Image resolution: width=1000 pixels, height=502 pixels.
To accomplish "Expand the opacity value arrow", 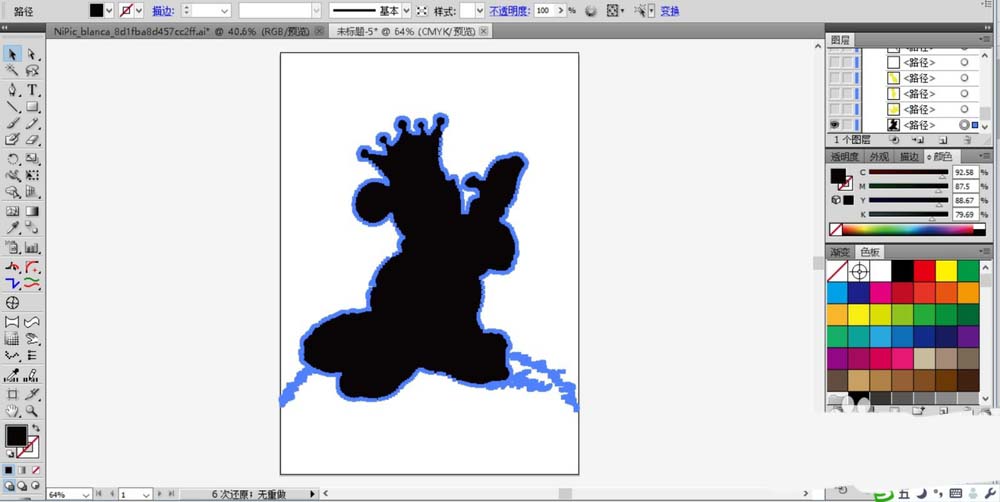I will tap(561, 11).
